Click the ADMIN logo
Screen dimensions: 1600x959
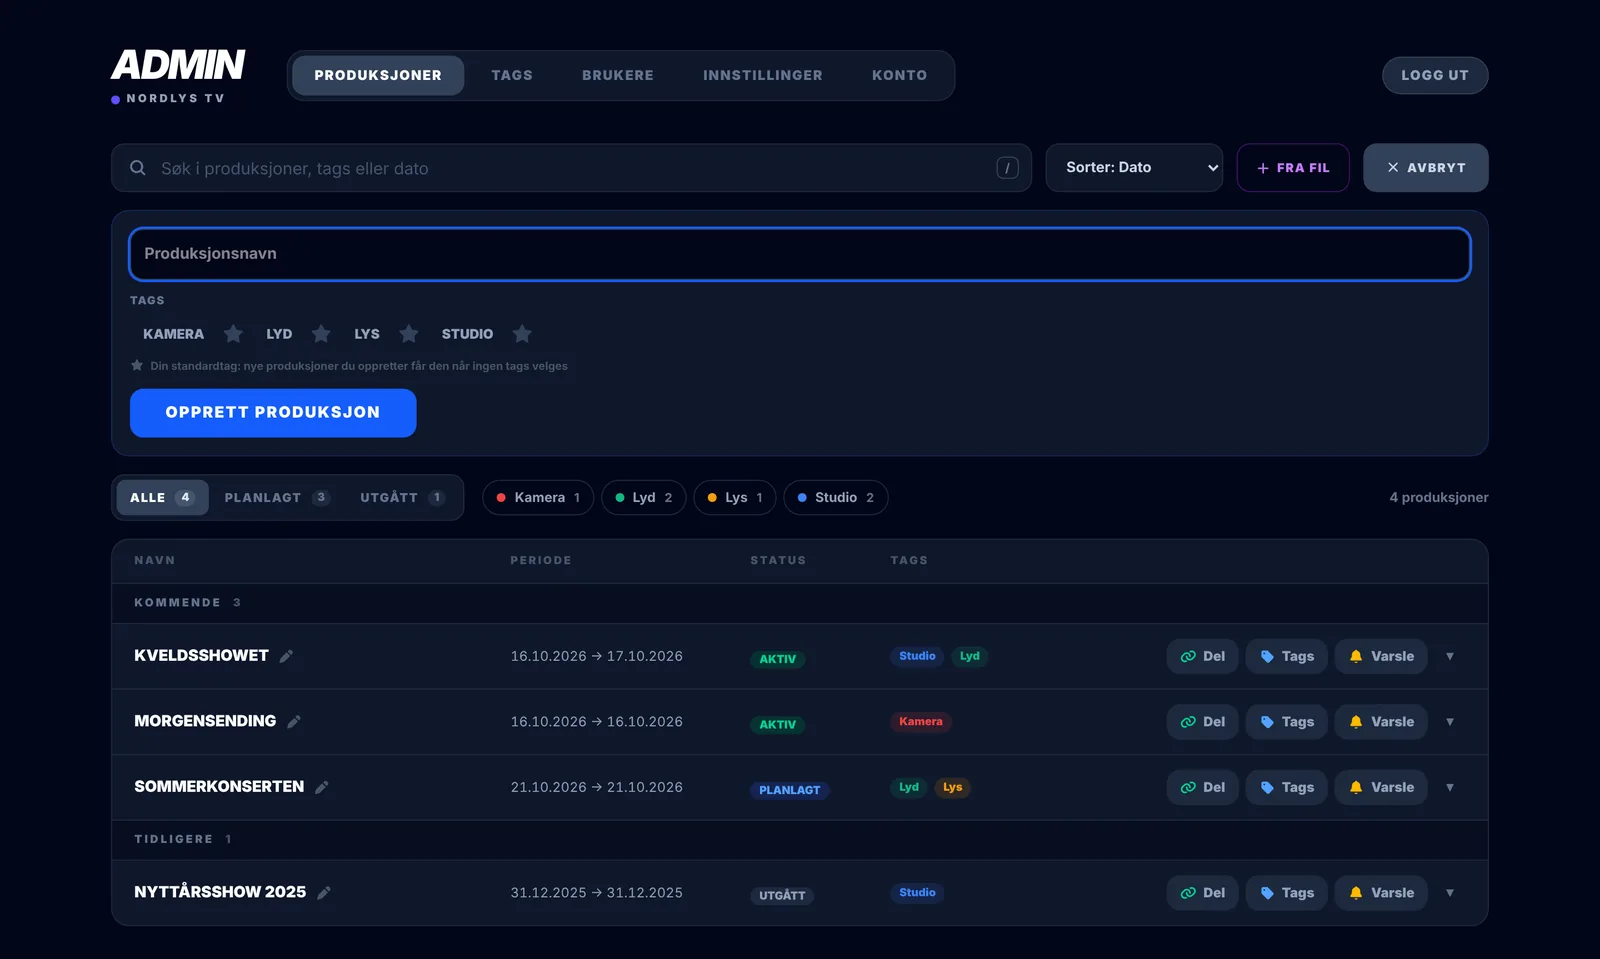pos(178,66)
